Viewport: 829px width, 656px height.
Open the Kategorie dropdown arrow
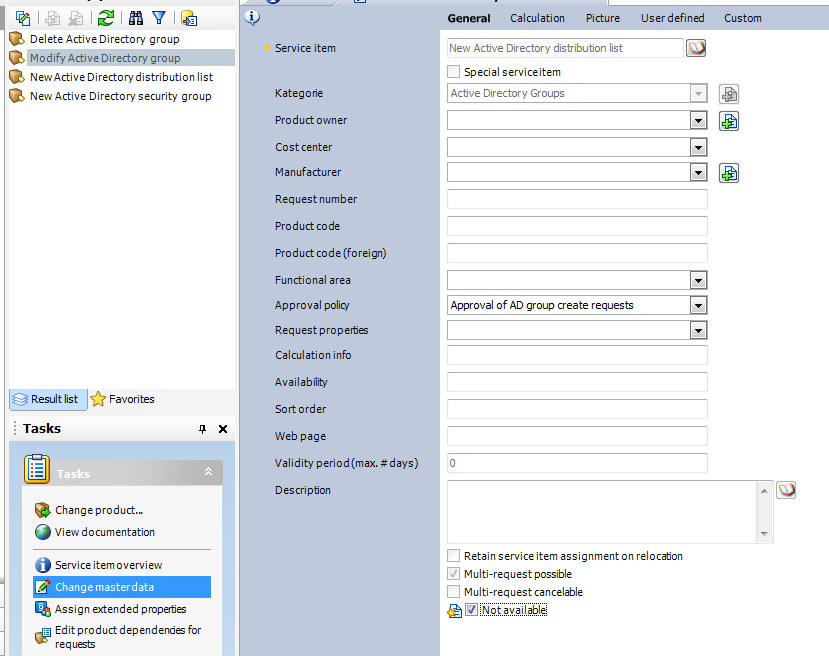(698, 94)
